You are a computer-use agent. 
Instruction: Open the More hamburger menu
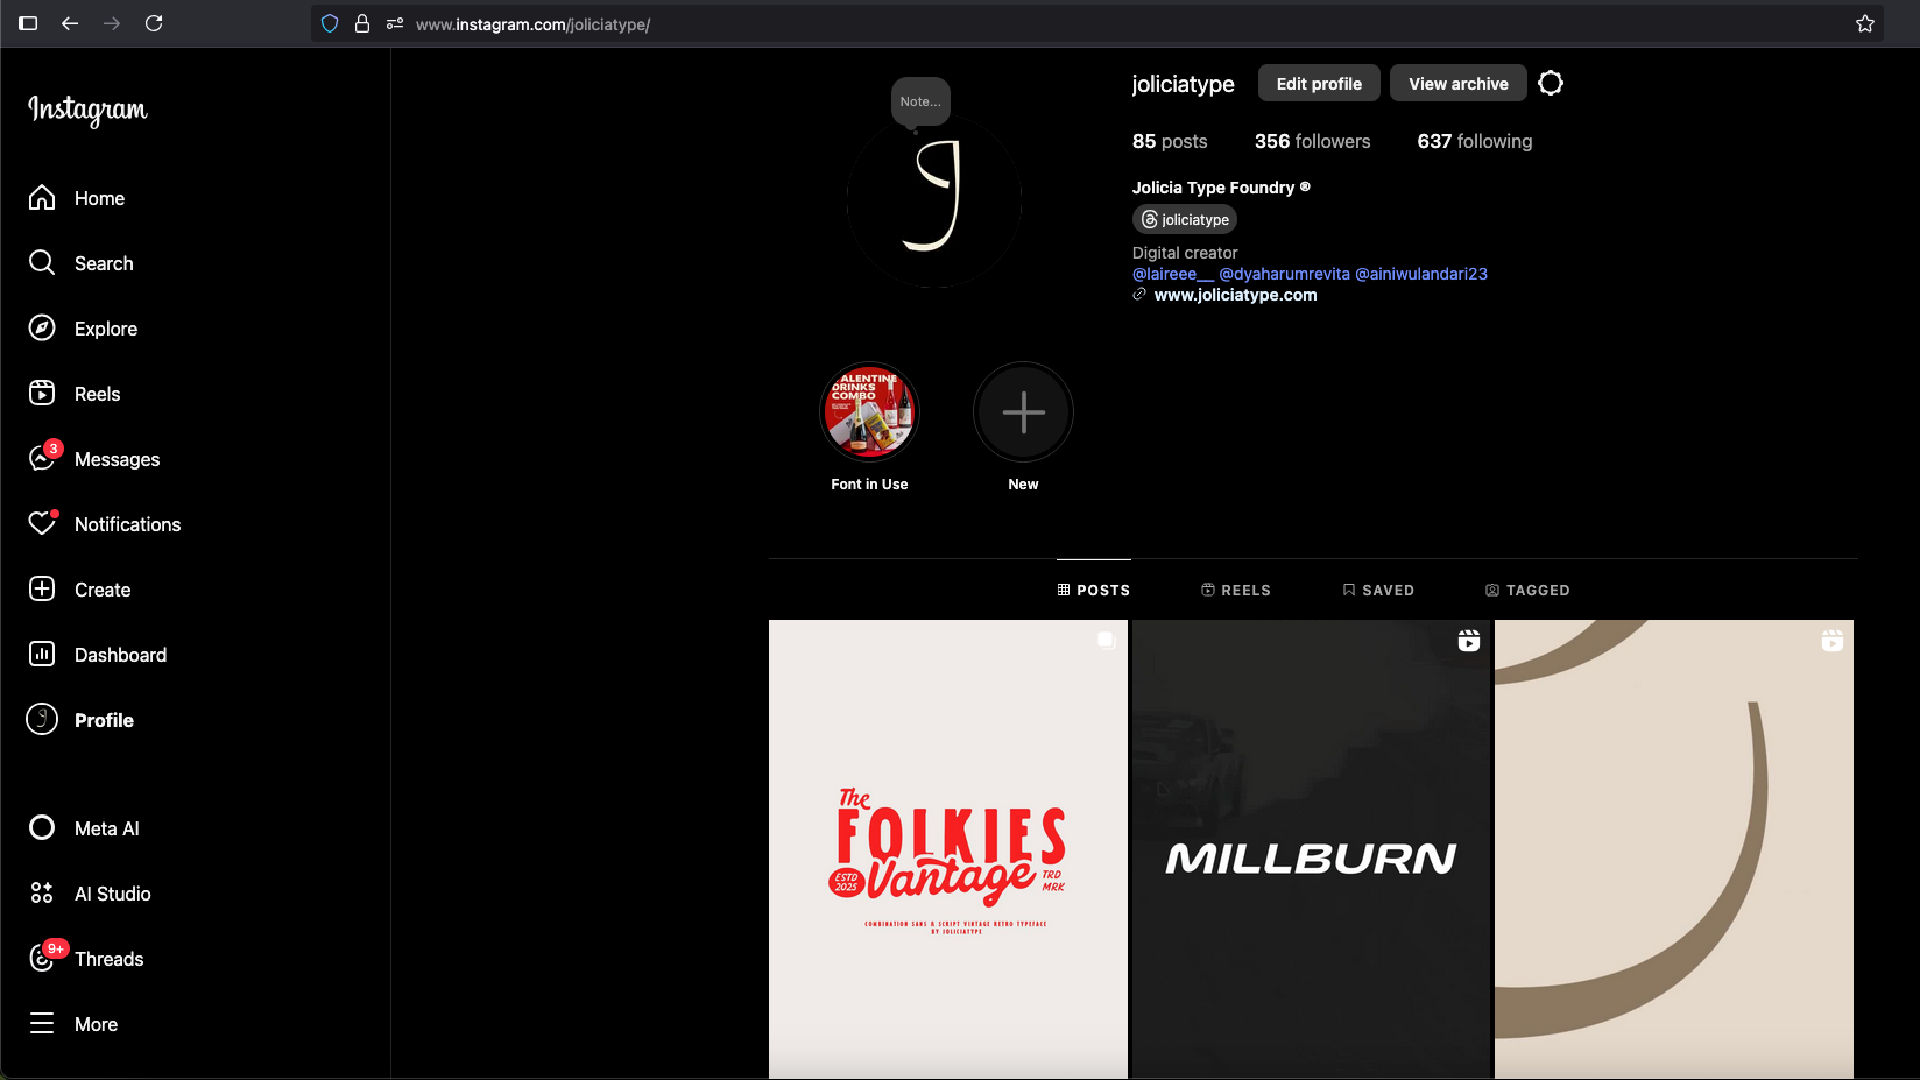click(x=42, y=1023)
